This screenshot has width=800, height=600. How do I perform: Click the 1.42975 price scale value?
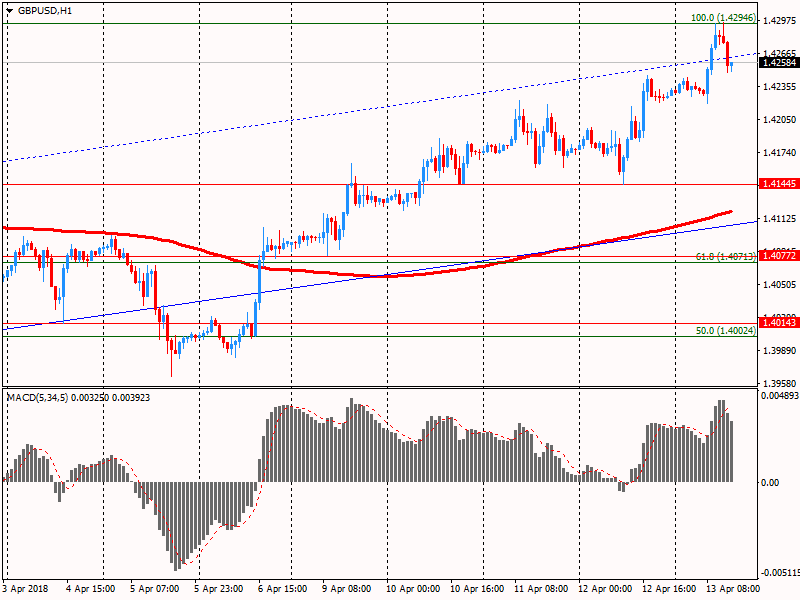(x=780, y=20)
